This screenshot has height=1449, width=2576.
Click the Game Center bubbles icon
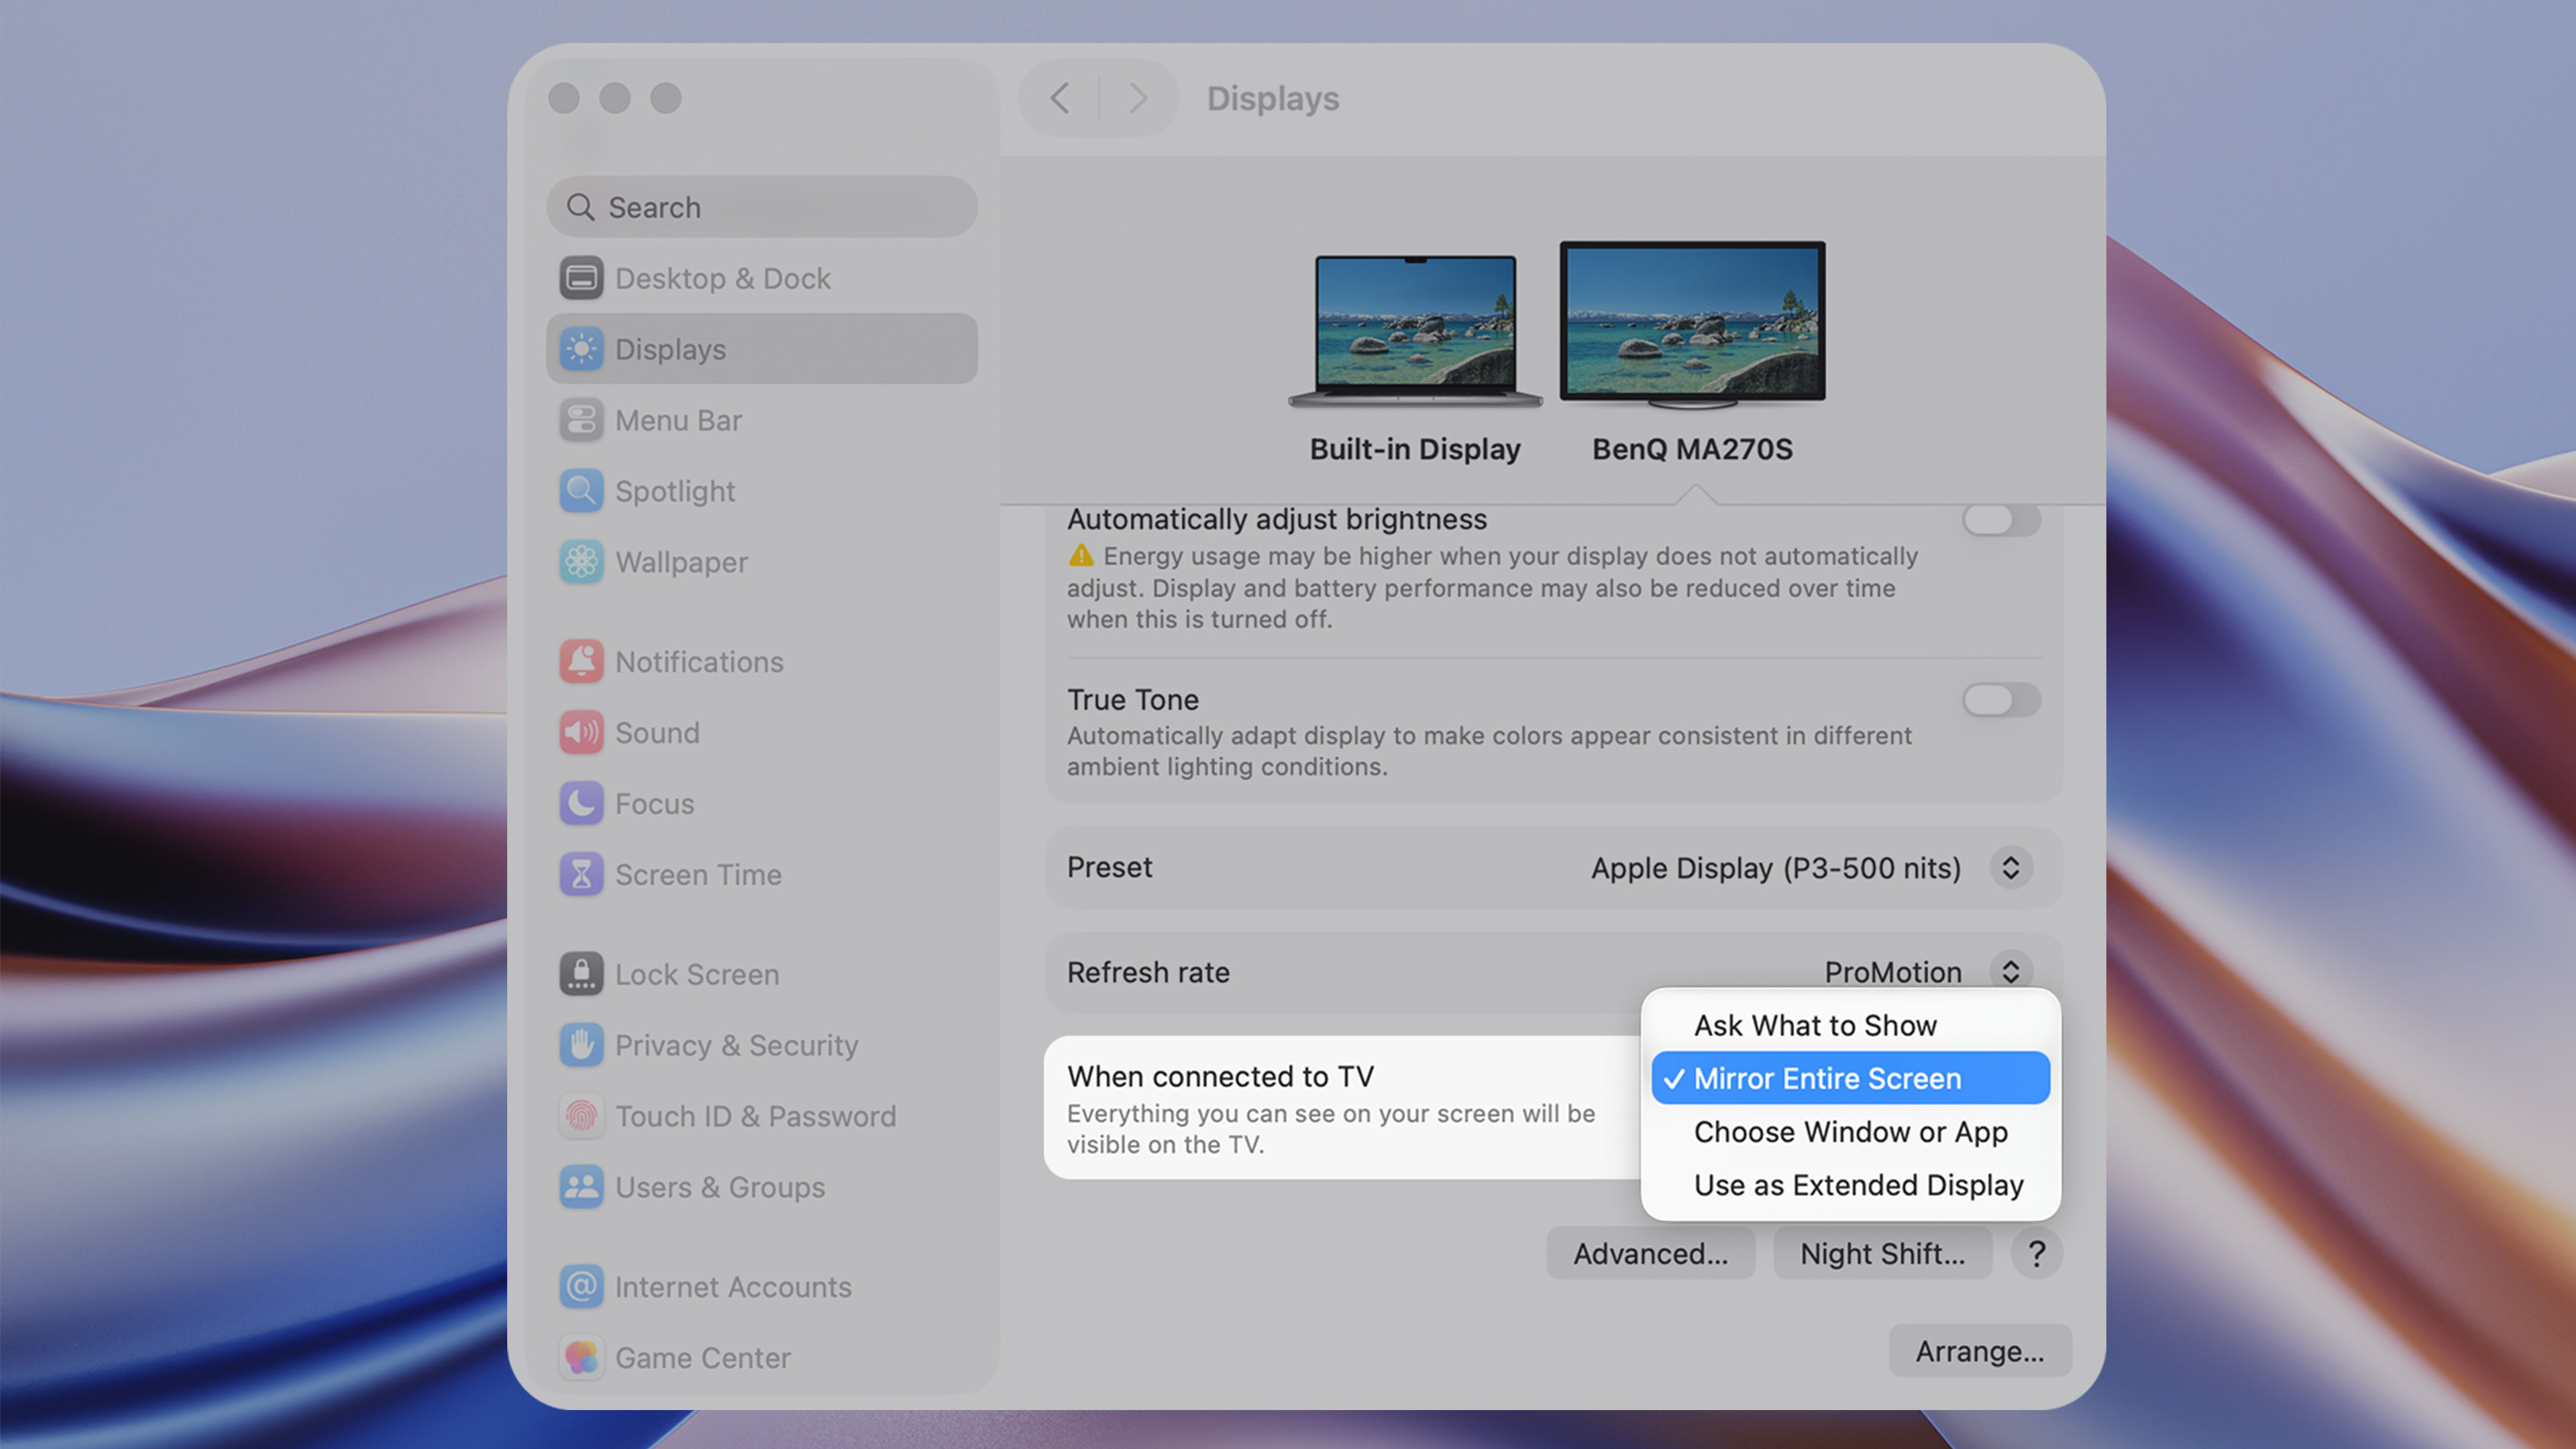(581, 1358)
